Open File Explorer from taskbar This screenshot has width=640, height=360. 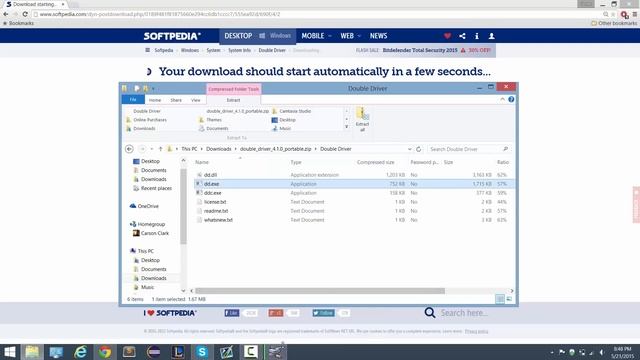pyautogui.click(x=32, y=352)
